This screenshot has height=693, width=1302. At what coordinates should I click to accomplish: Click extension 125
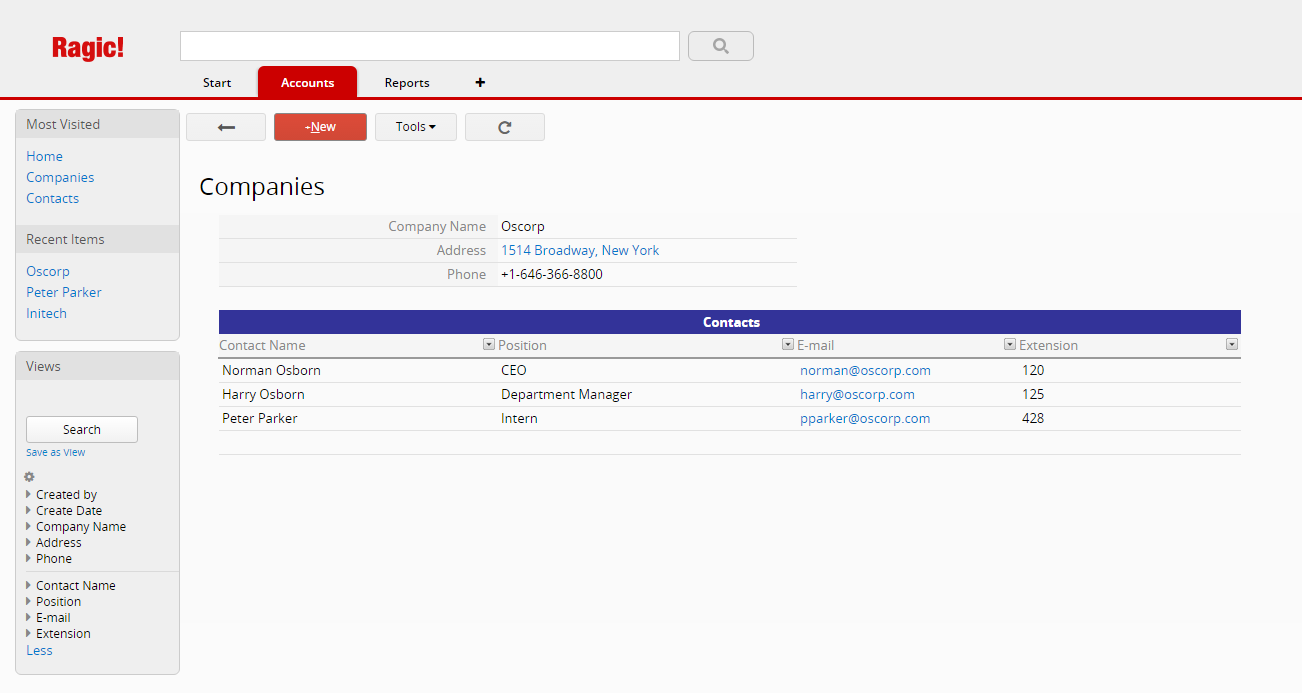point(1033,395)
